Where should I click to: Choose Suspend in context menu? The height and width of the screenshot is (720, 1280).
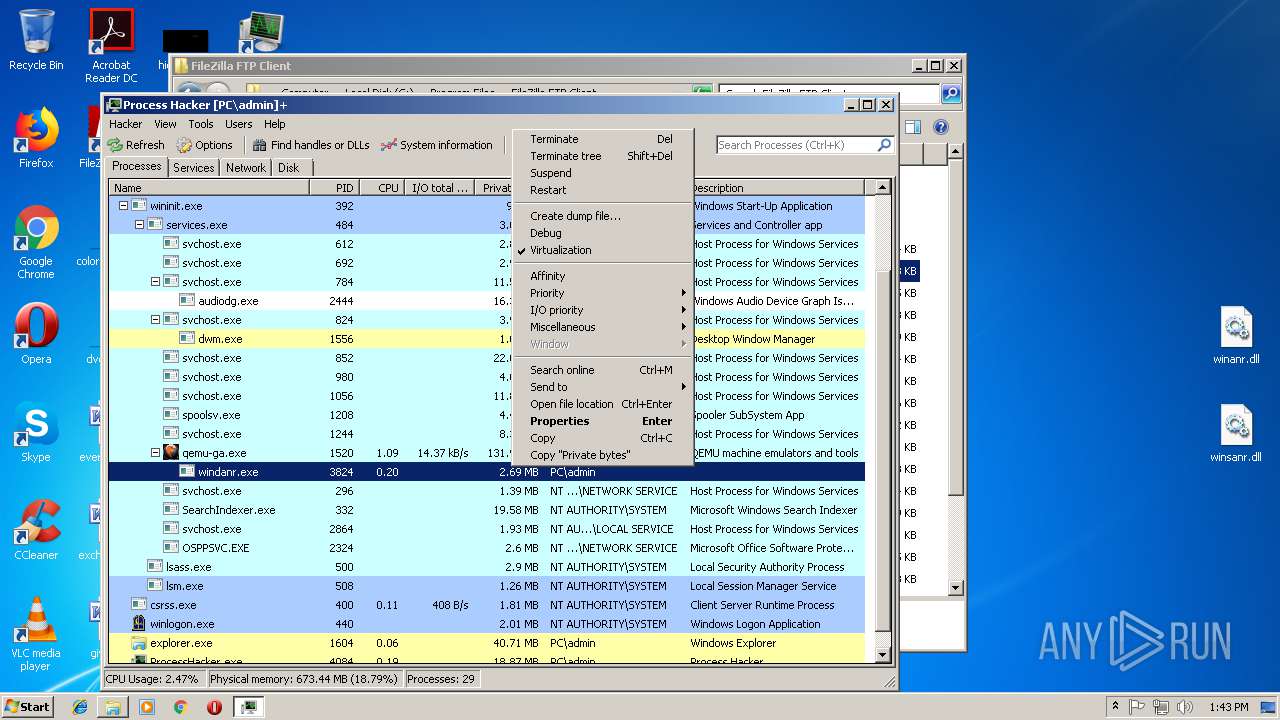pyautogui.click(x=602, y=173)
